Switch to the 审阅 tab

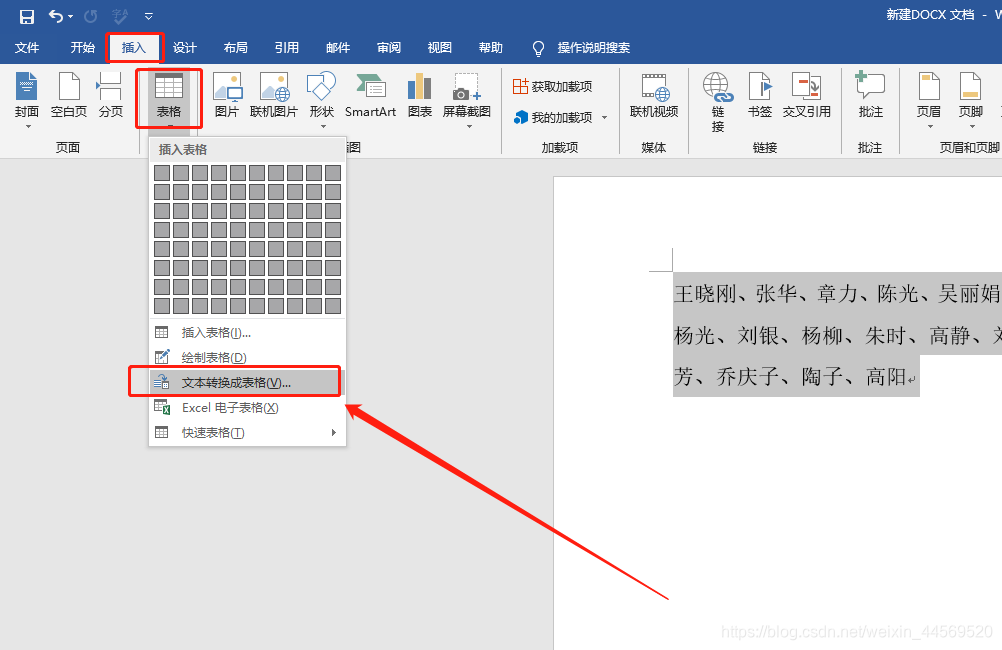pyautogui.click(x=389, y=48)
